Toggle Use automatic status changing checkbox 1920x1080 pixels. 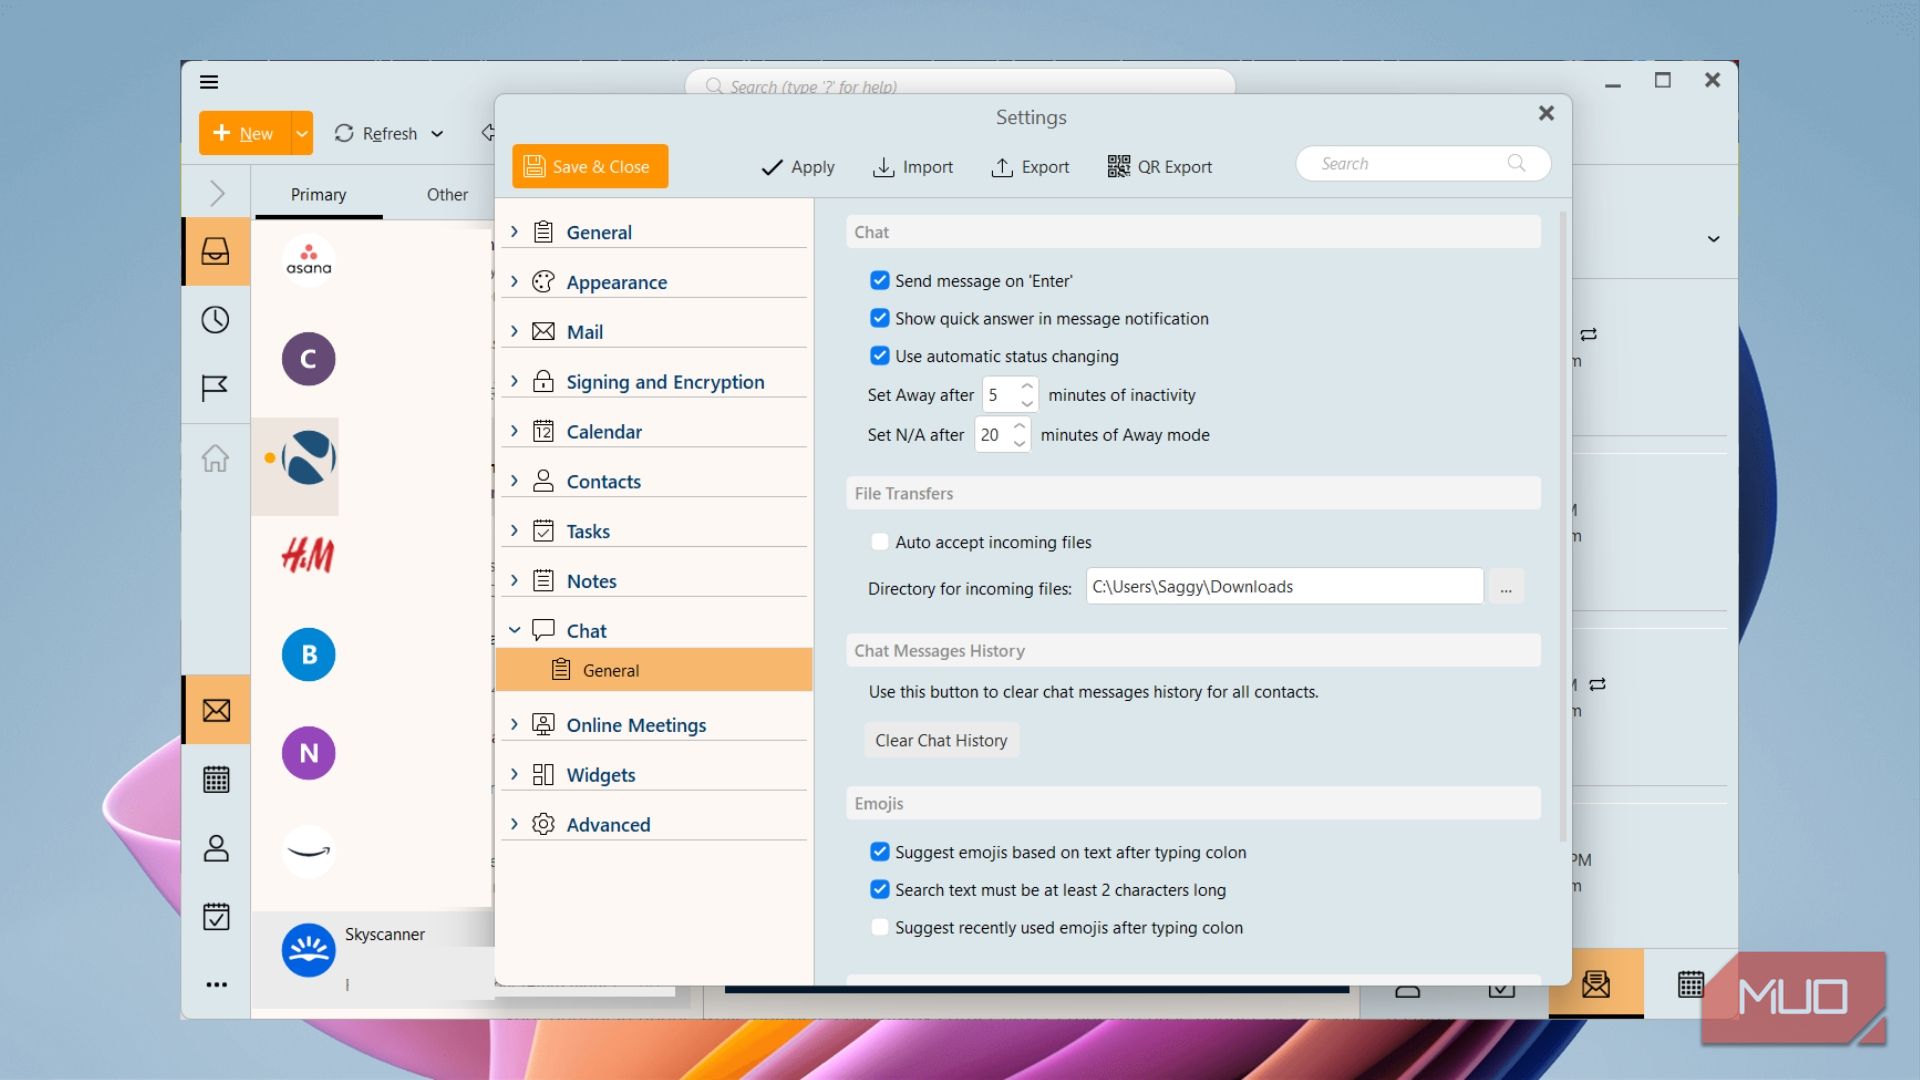(x=880, y=356)
